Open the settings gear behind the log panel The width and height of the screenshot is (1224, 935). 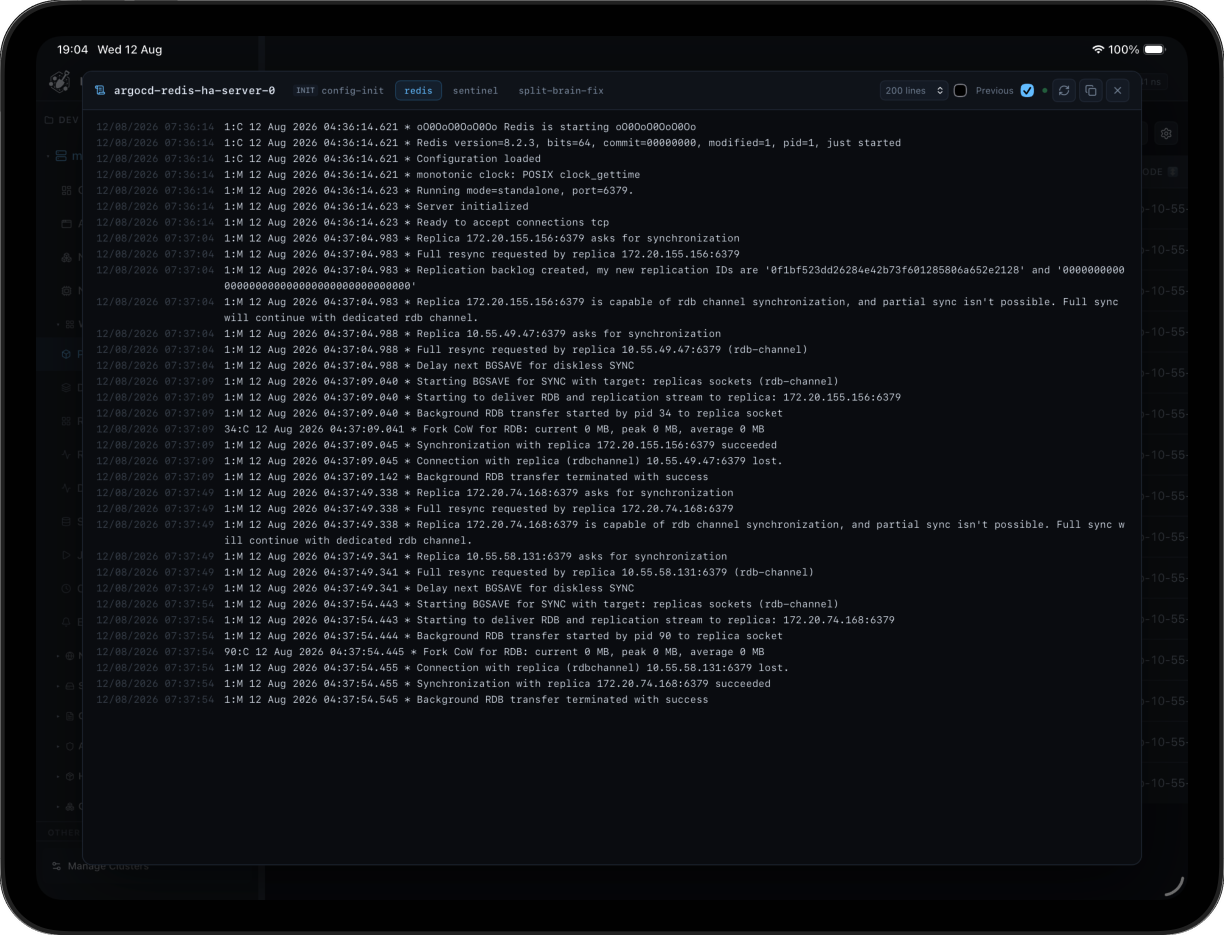click(1166, 133)
